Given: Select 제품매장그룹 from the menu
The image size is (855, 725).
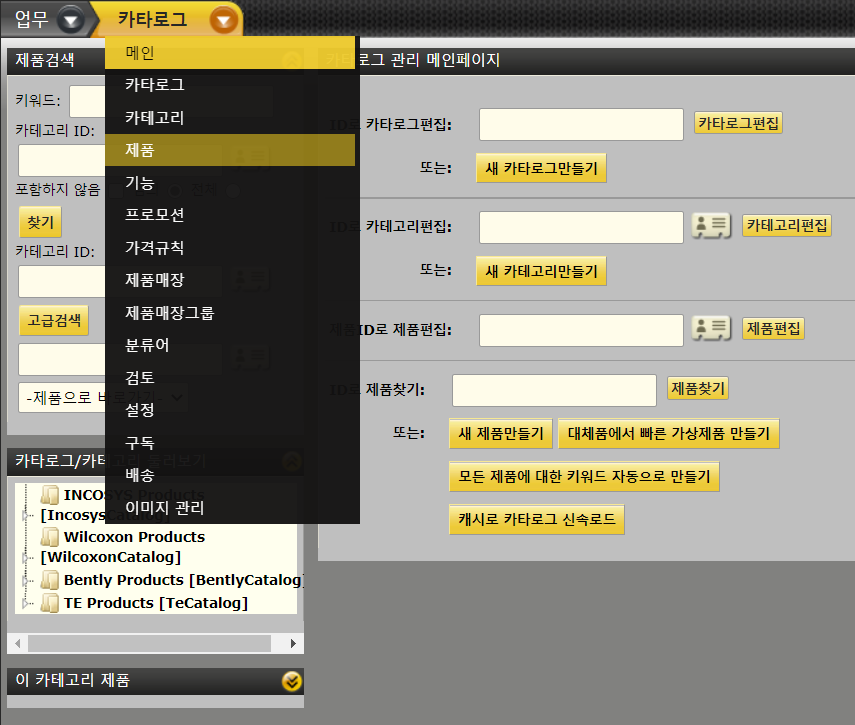Looking at the screenshot, I should 169,313.
